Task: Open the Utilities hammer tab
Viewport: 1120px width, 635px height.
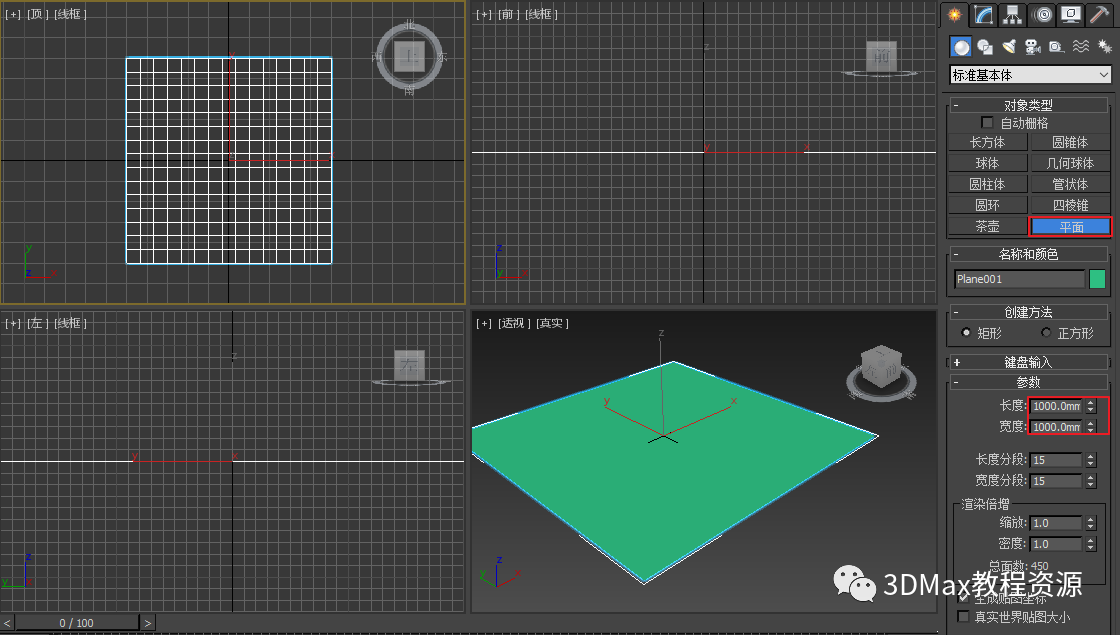Action: click(x=1099, y=14)
